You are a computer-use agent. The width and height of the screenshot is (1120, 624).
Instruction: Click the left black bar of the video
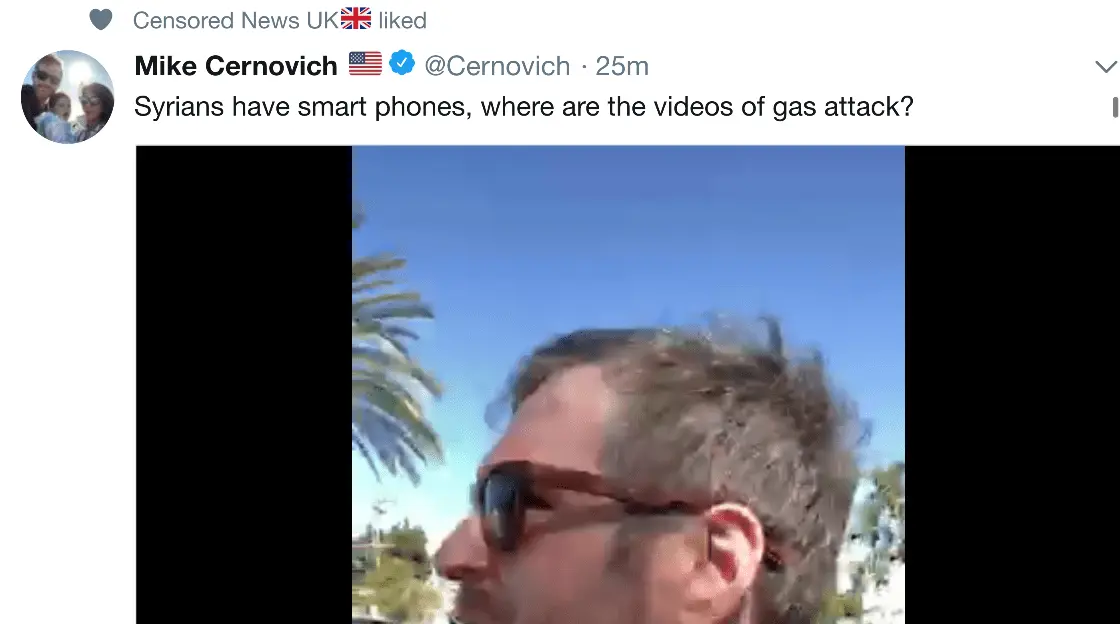click(x=244, y=385)
